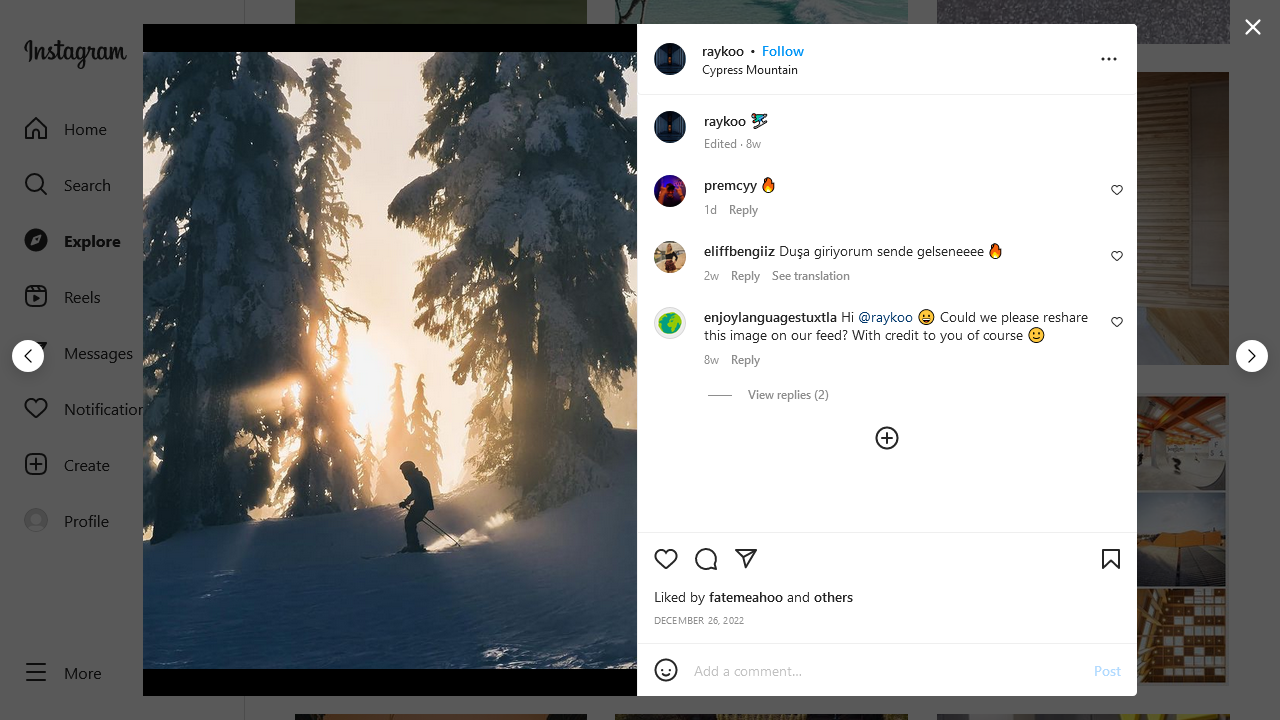The height and width of the screenshot is (720, 1280).
Task: Open raykoo avatar beside caption
Action: [670, 127]
